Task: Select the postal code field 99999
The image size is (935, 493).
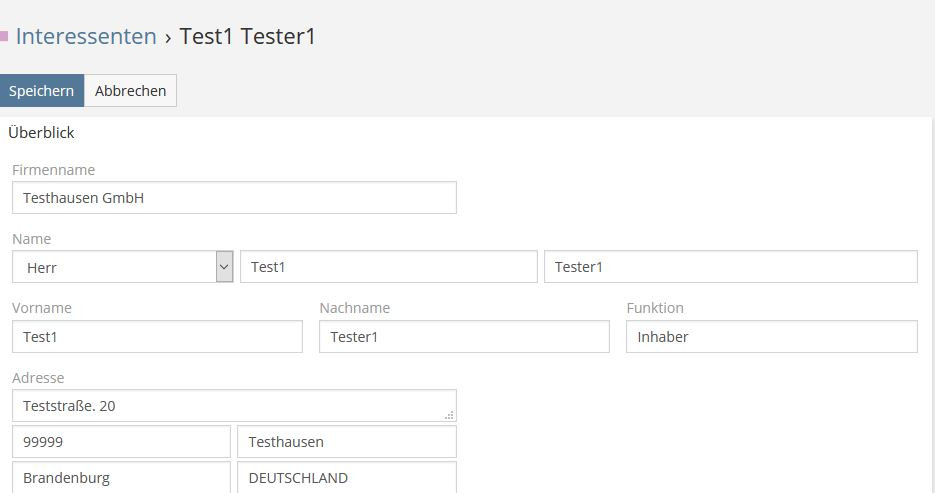Action: (121, 442)
